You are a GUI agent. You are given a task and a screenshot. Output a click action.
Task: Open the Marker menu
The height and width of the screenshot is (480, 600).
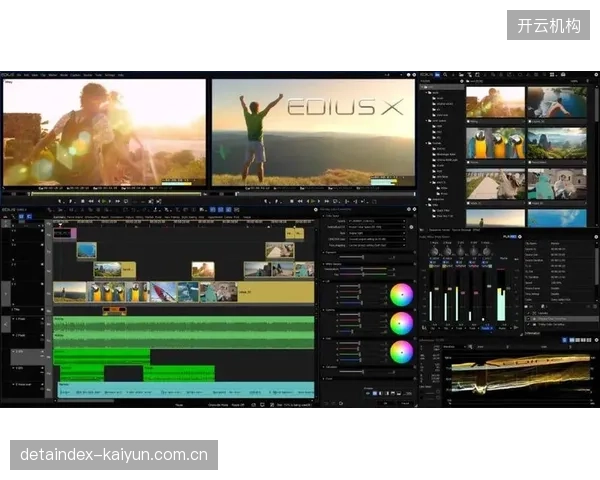(52, 75)
